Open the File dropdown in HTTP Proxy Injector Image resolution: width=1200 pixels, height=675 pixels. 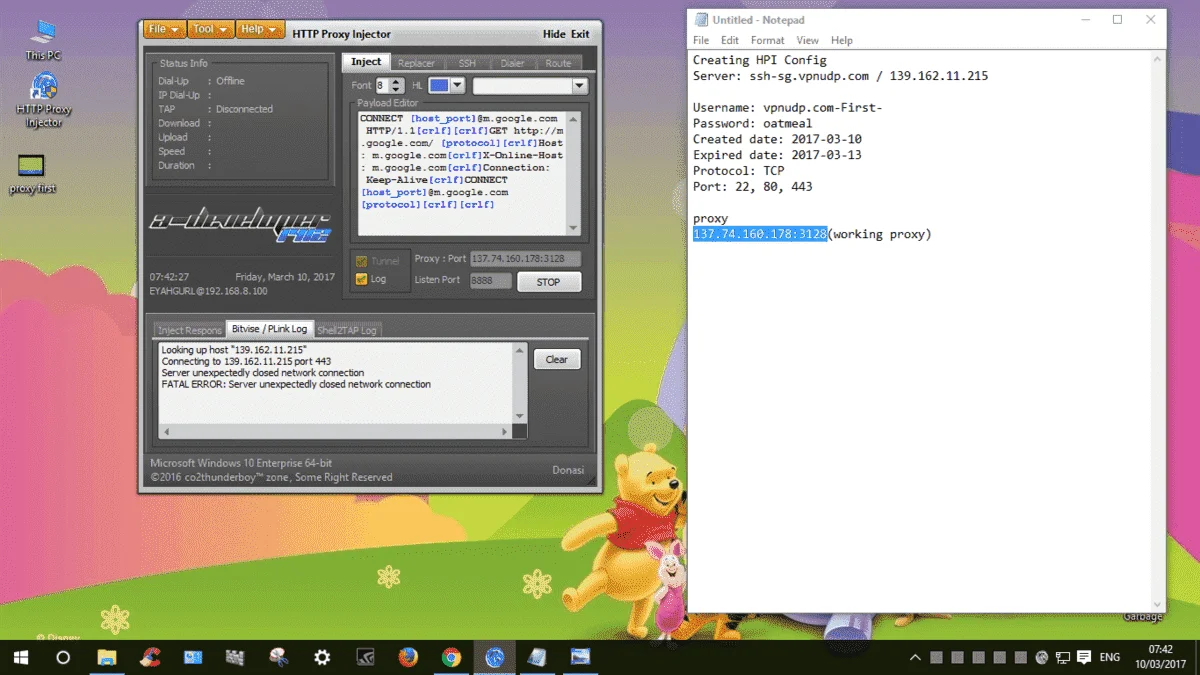(164, 30)
